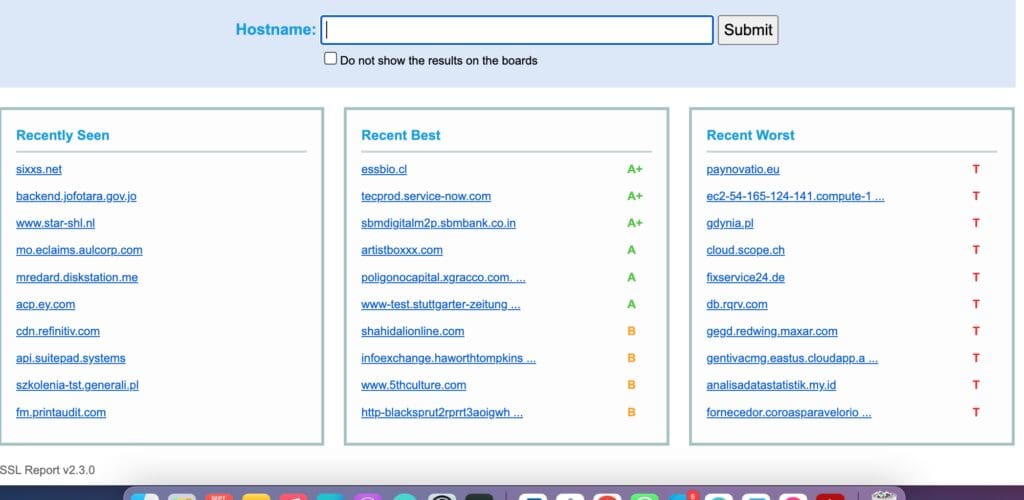This screenshot has width=1024, height=500.
Task: Open mredard.diskstation.me link
Action: click(77, 277)
